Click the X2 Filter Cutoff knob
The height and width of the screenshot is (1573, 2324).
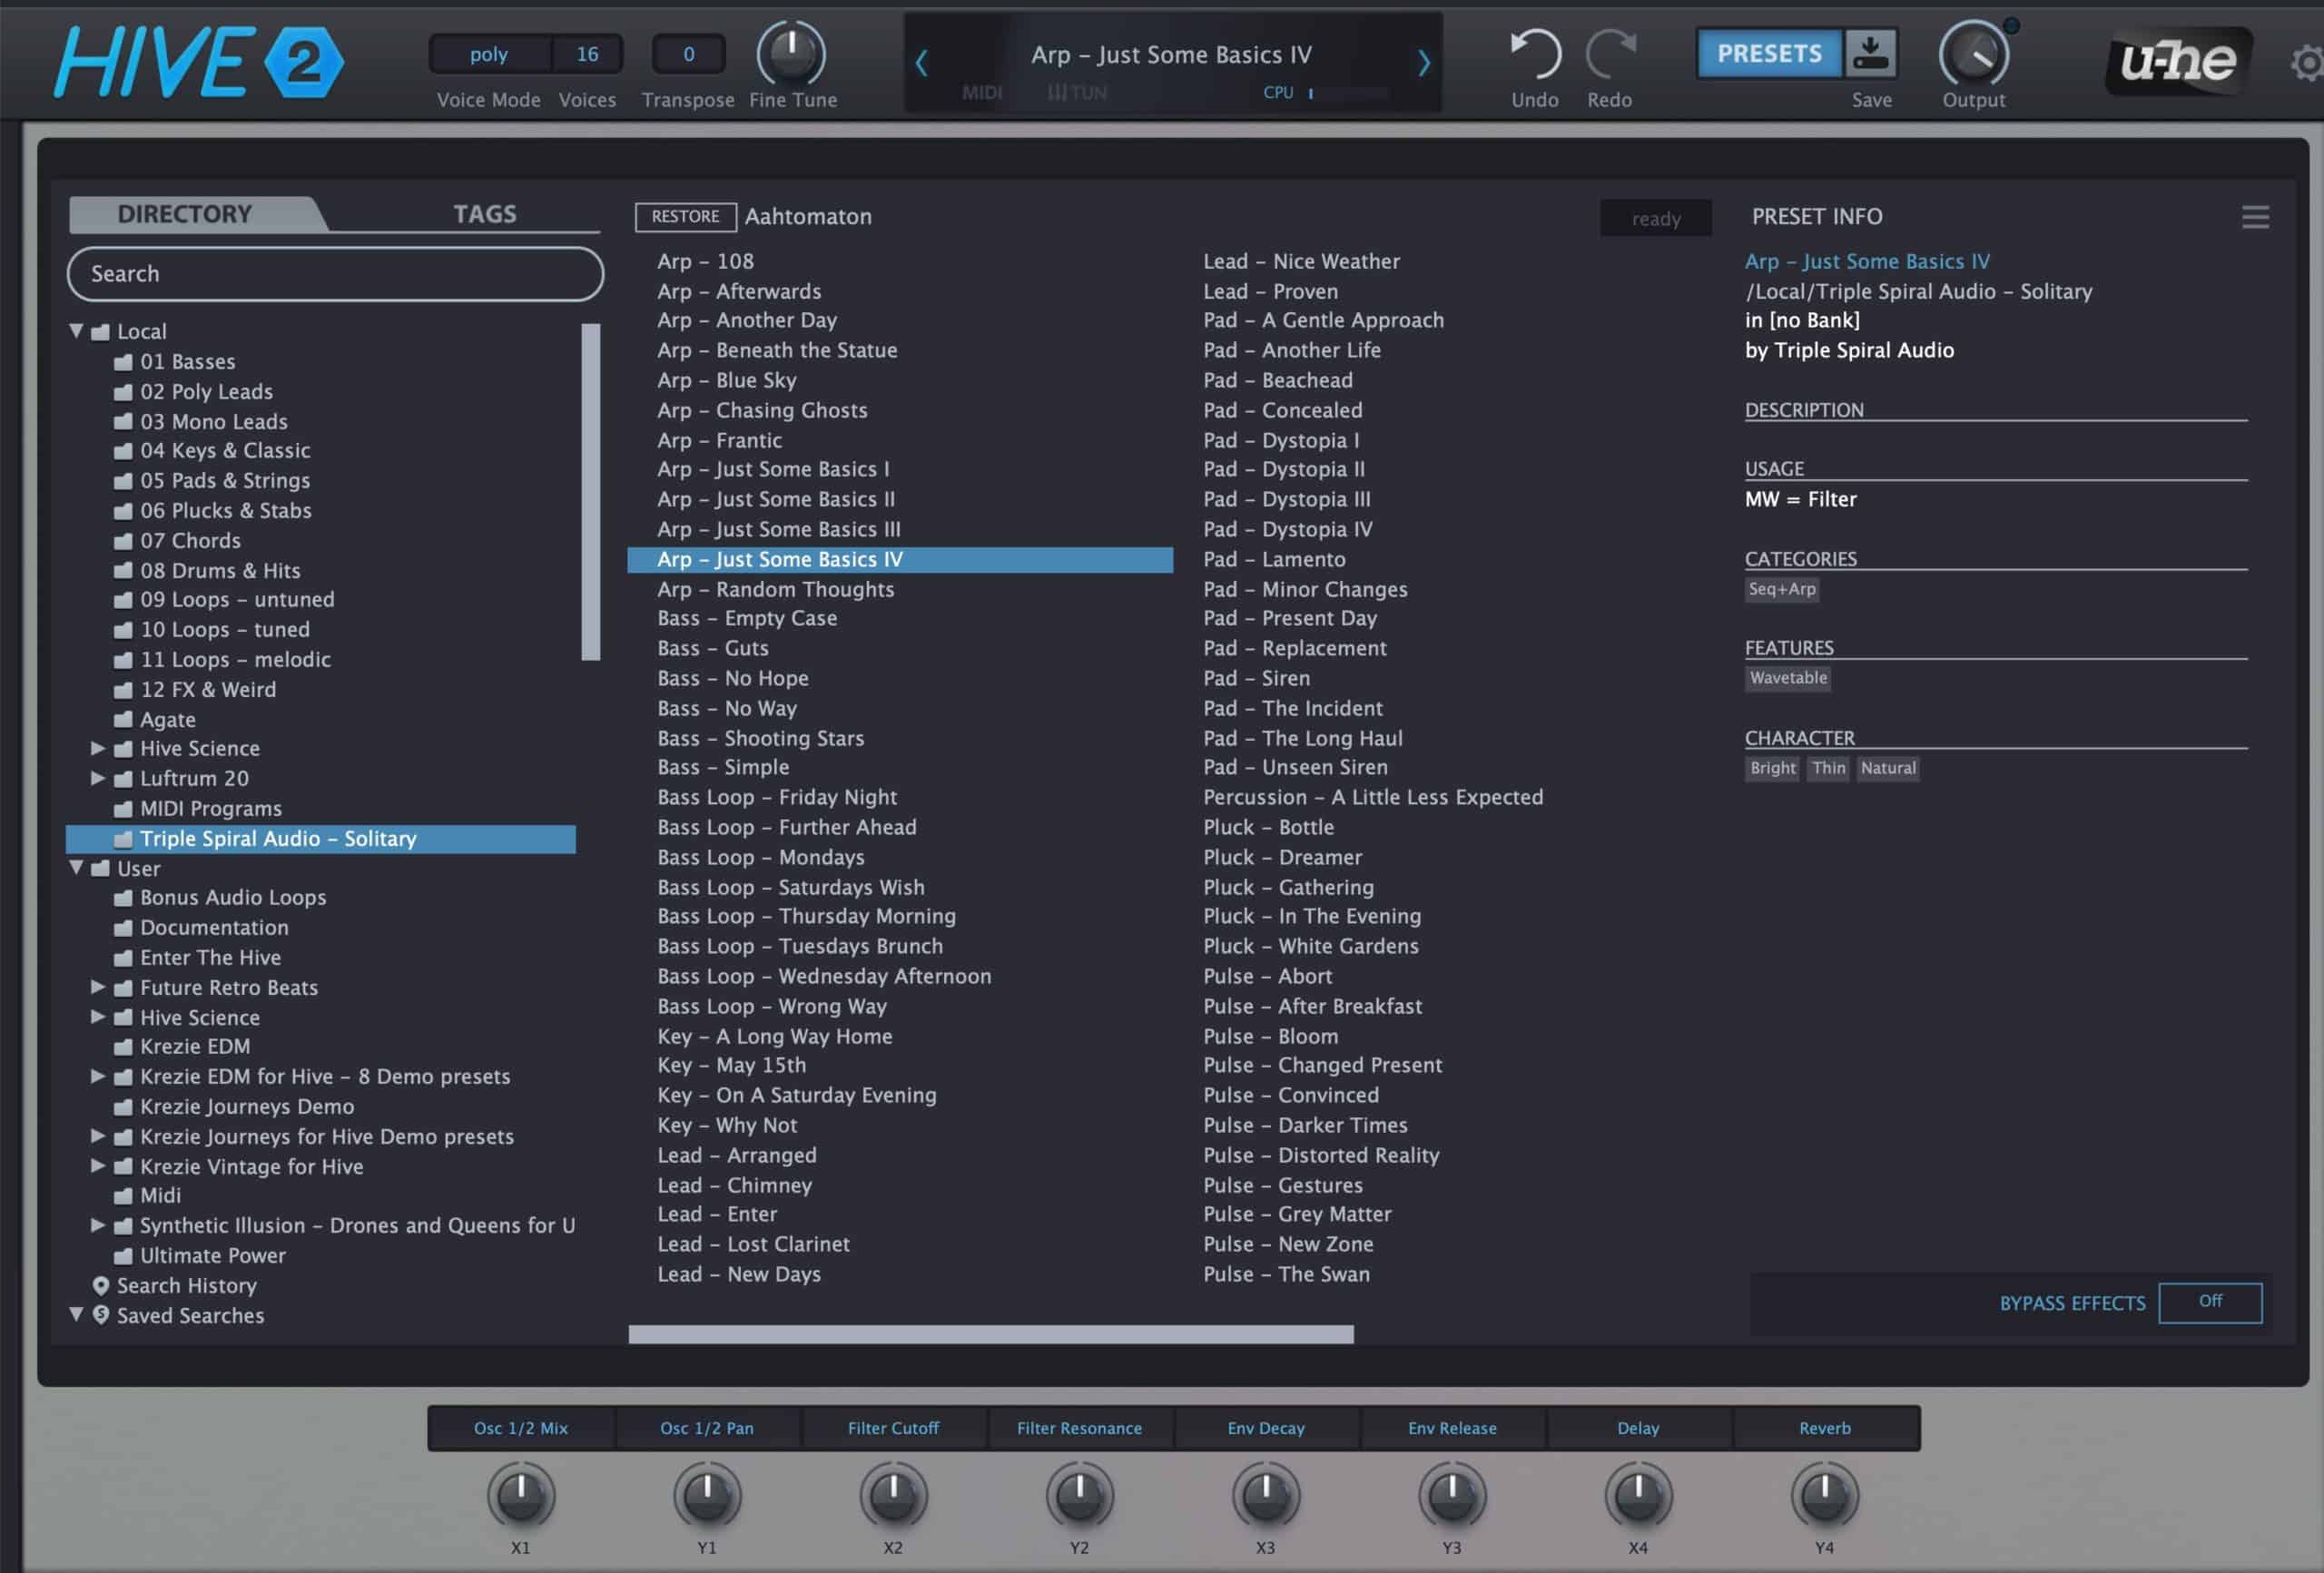point(893,1496)
